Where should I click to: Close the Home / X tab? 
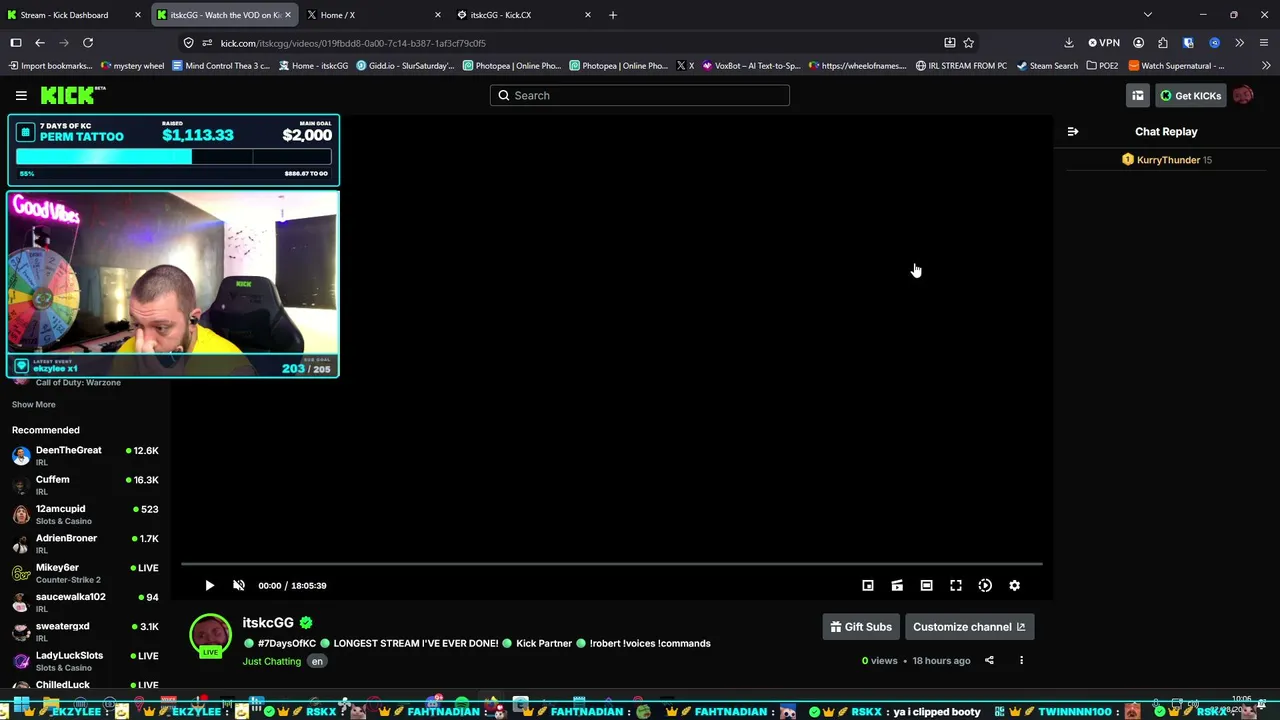click(437, 15)
